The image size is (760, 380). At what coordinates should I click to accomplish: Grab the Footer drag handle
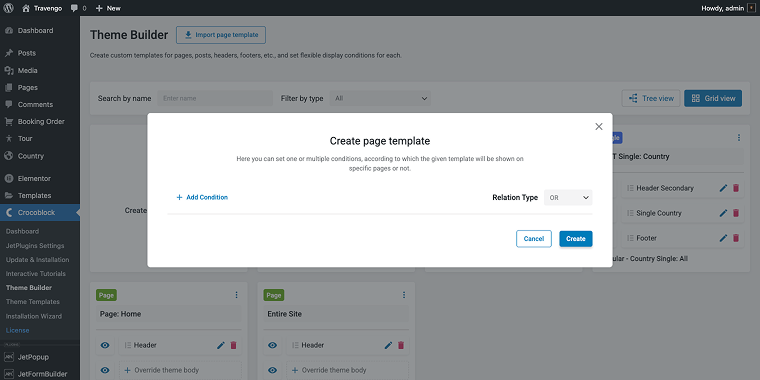point(630,238)
